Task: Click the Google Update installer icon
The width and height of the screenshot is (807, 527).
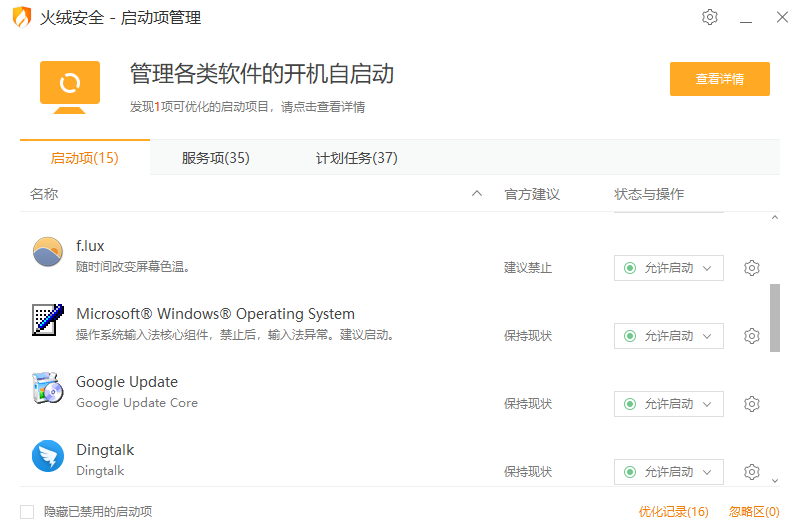Action: [48, 388]
